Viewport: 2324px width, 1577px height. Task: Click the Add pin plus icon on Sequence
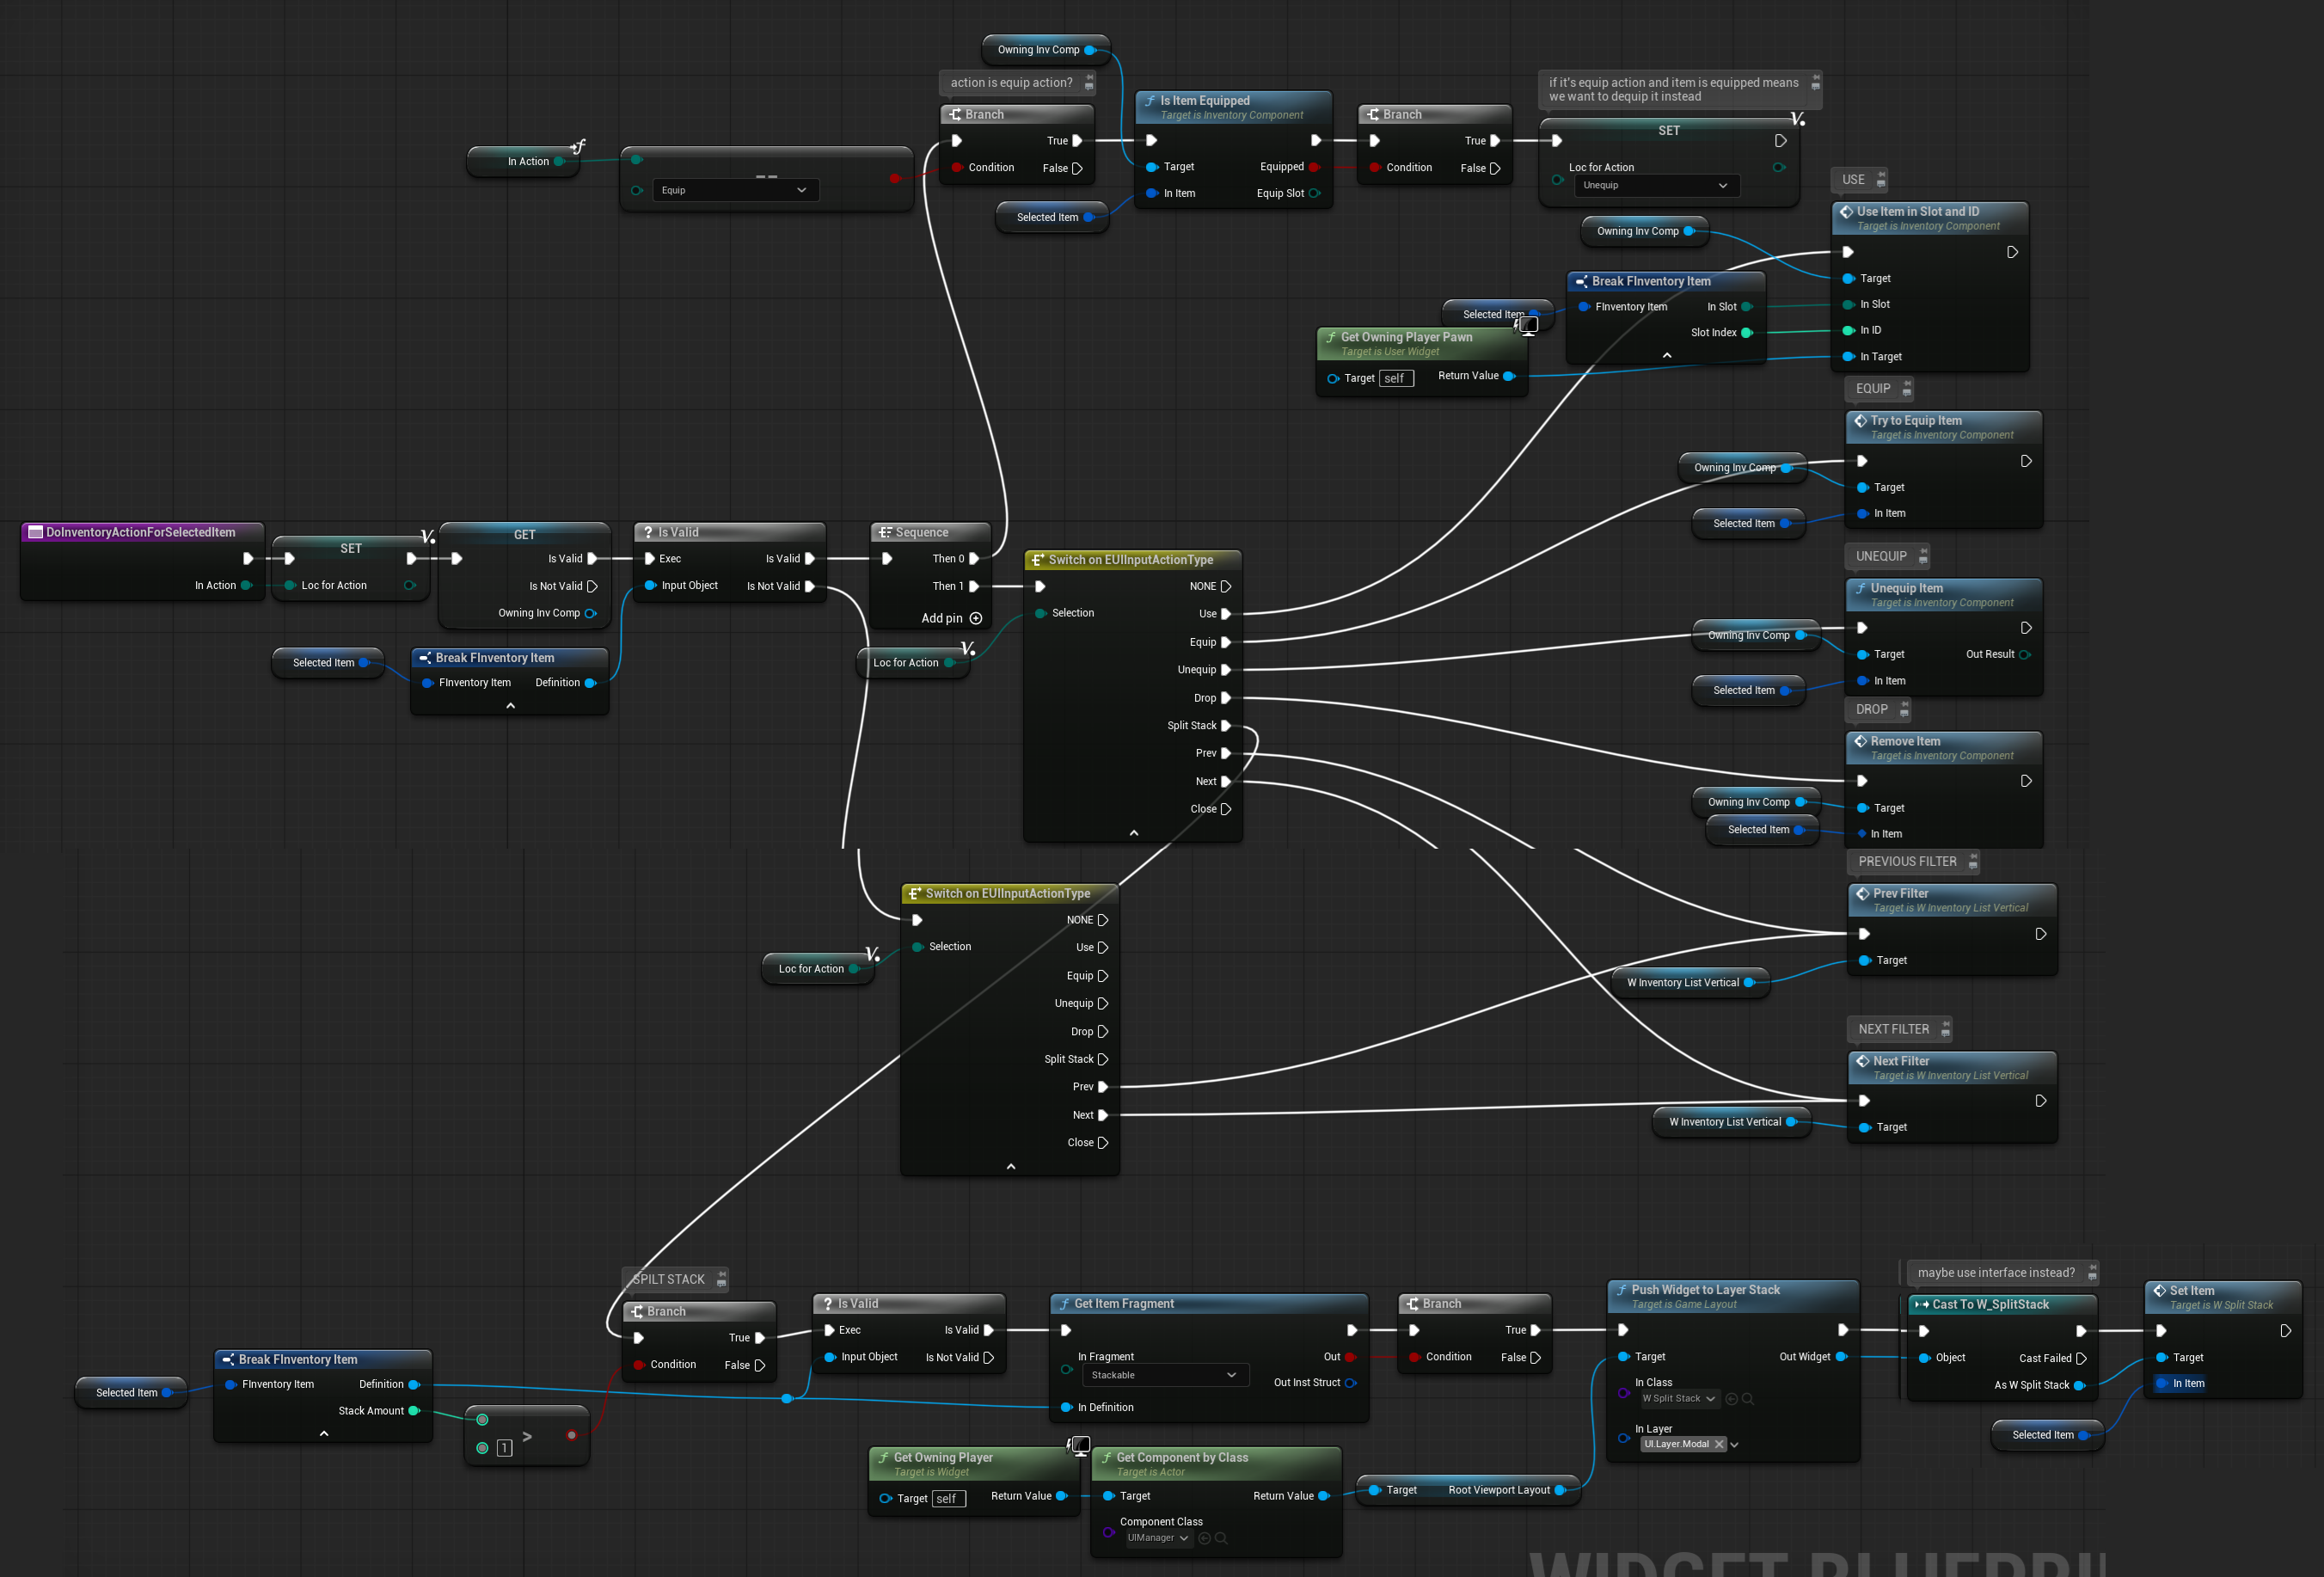point(976,618)
